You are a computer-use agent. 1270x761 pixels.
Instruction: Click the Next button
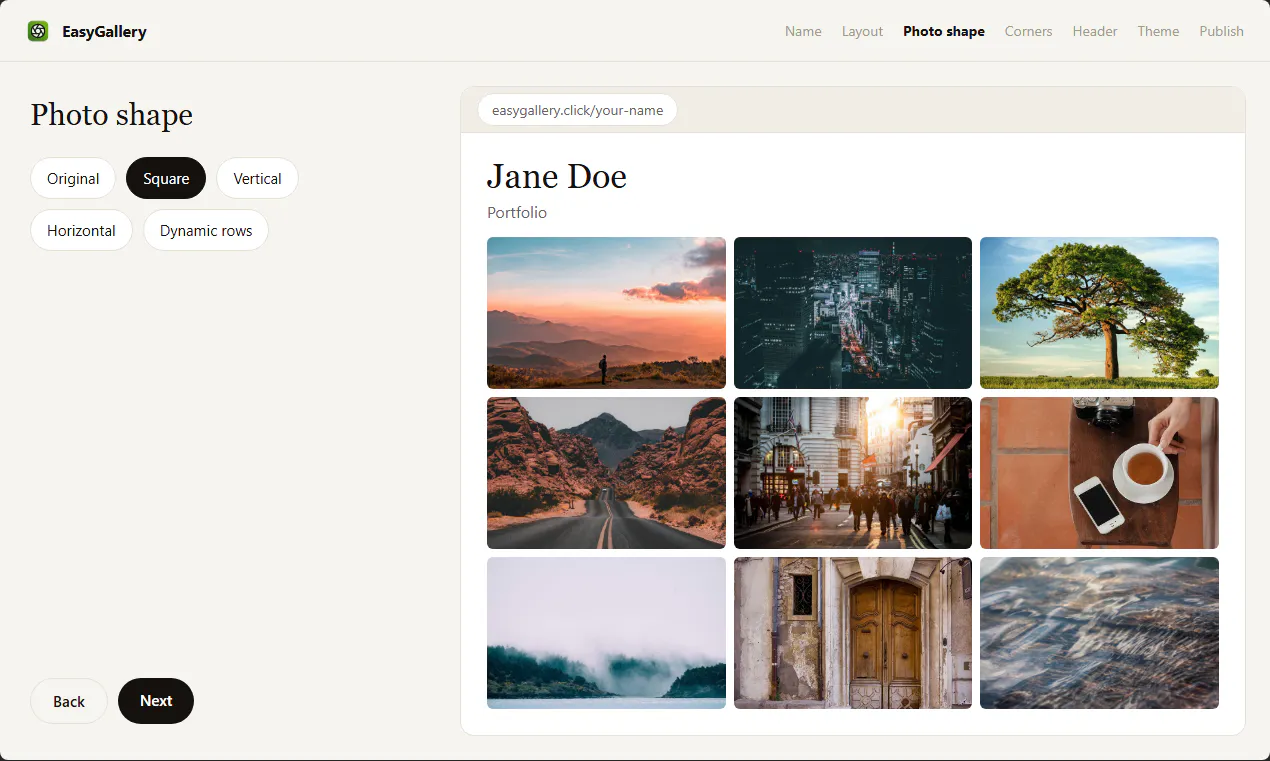click(x=156, y=701)
